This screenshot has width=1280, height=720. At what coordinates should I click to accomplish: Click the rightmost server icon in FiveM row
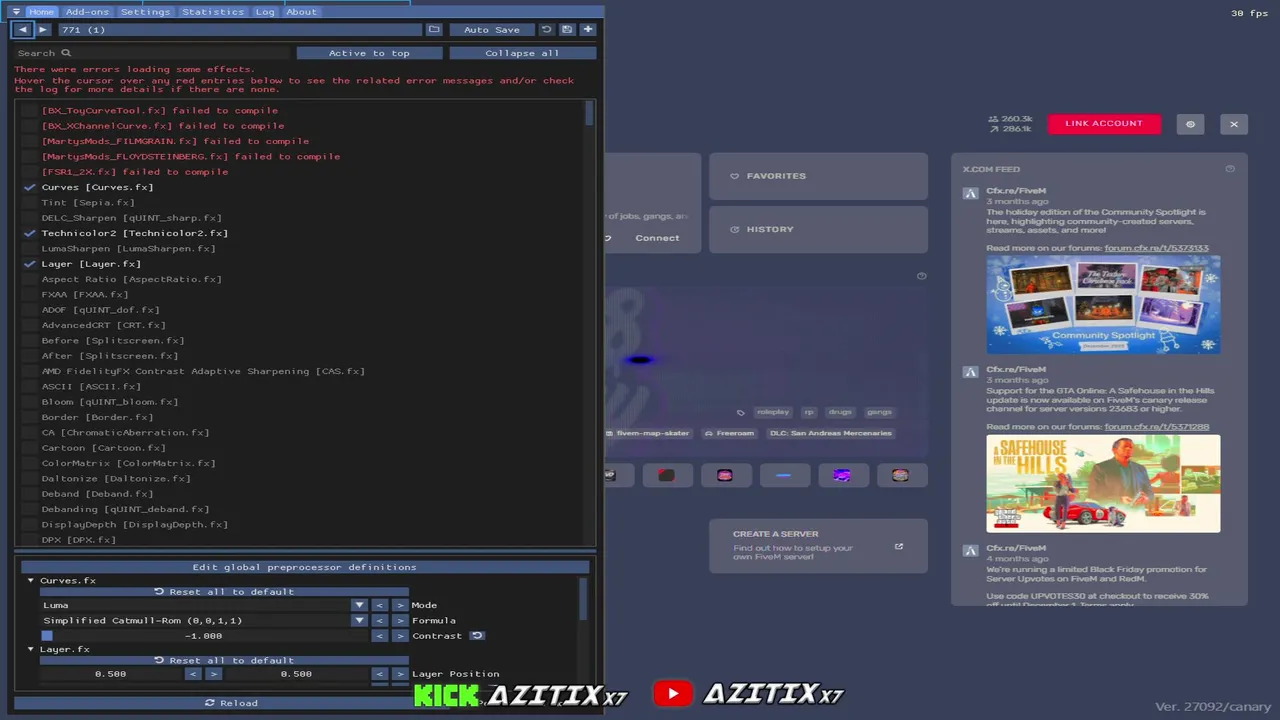click(901, 475)
